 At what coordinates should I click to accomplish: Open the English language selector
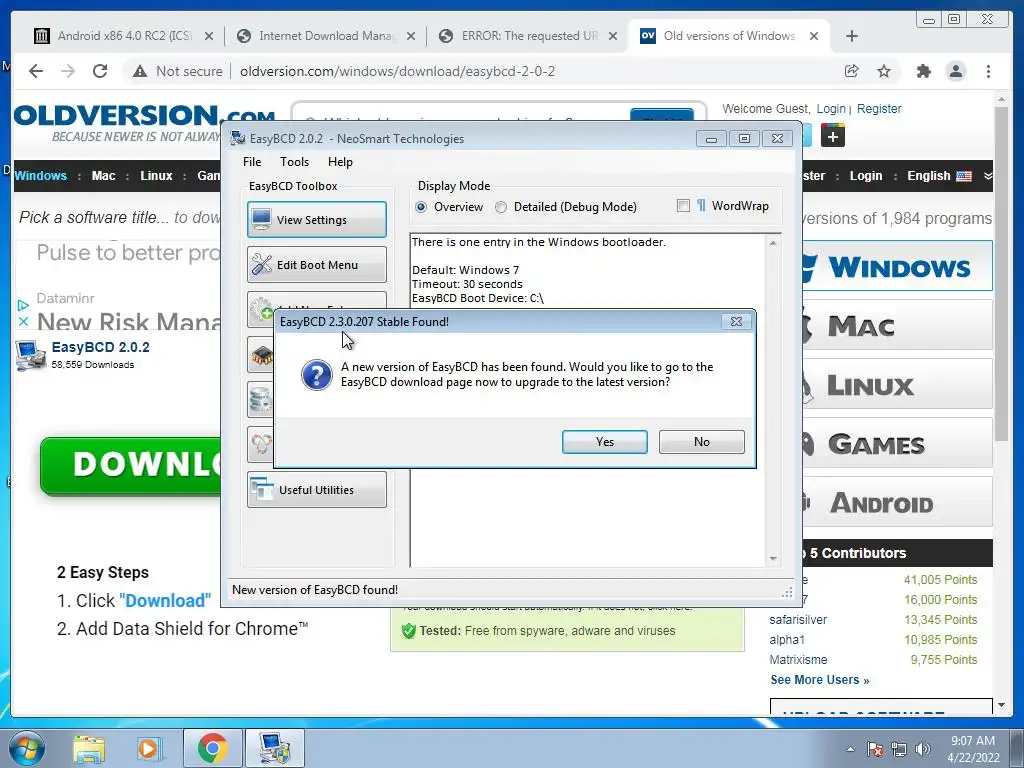[939, 176]
